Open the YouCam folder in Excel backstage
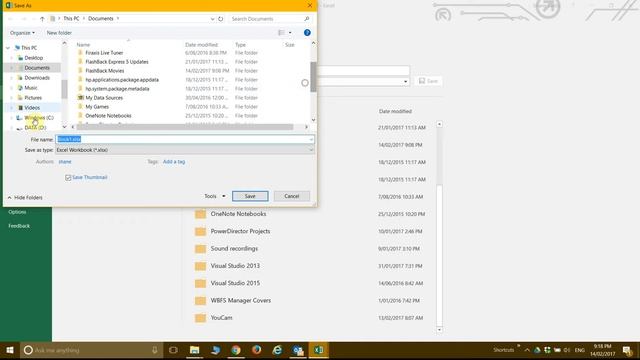 pos(222,318)
